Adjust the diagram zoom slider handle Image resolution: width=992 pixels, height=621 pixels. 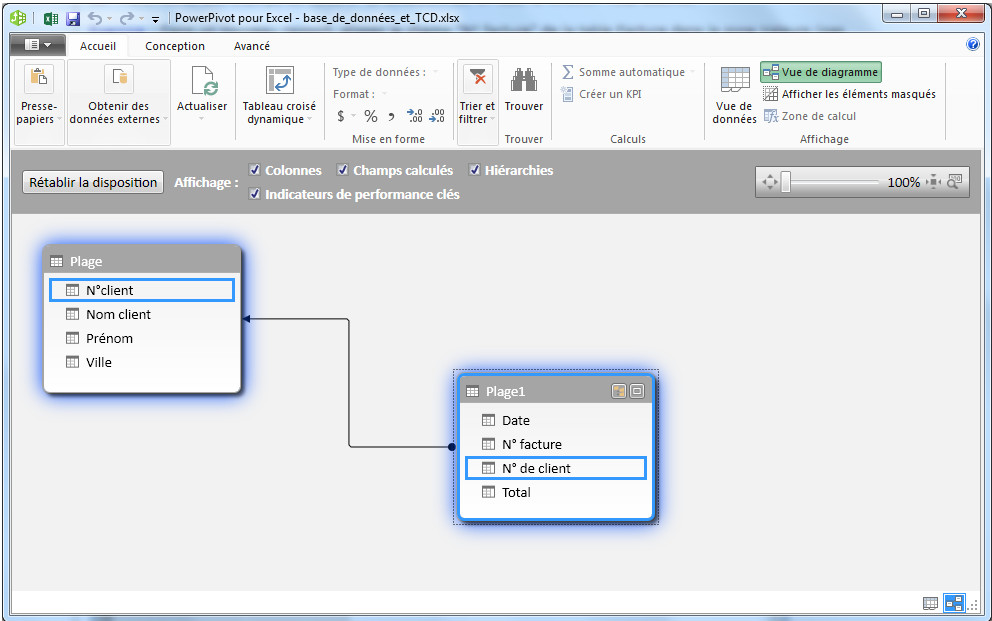coord(786,182)
